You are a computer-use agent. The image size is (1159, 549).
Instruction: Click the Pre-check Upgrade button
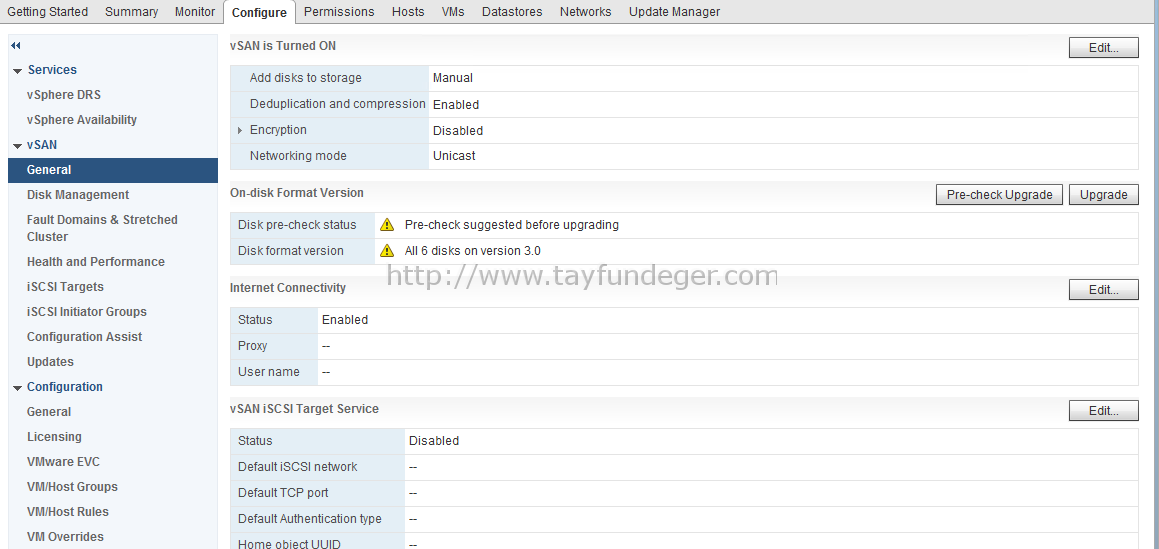click(x=999, y=194)
